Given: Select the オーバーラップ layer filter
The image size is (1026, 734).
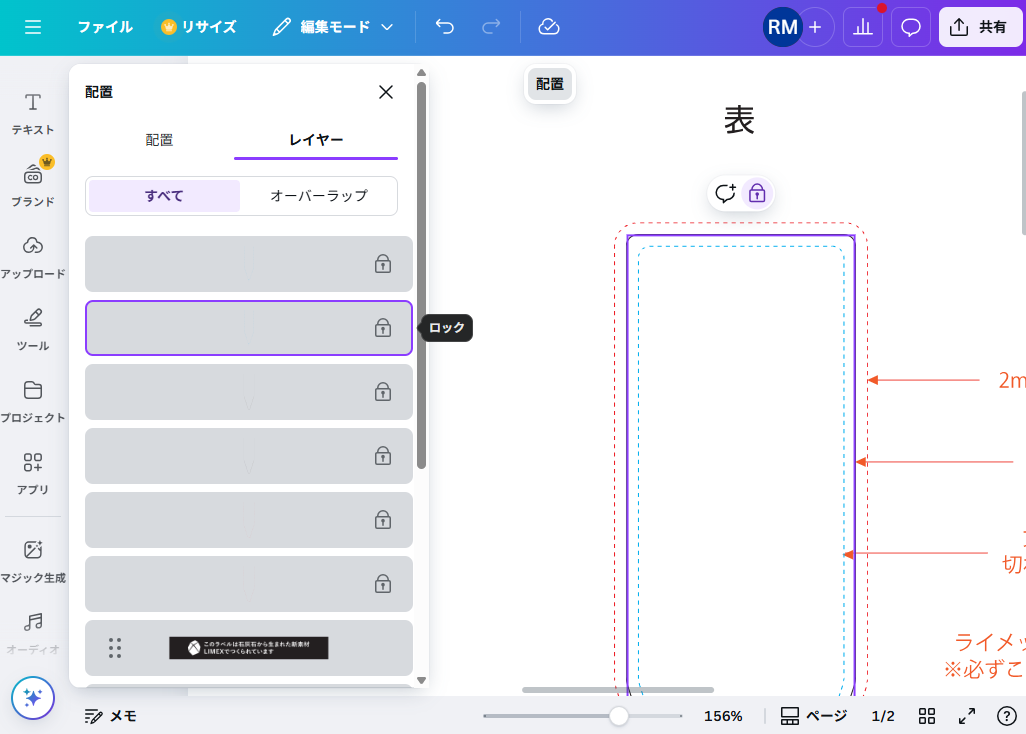Looking at the screenshot, I should [x=319, y=196].
